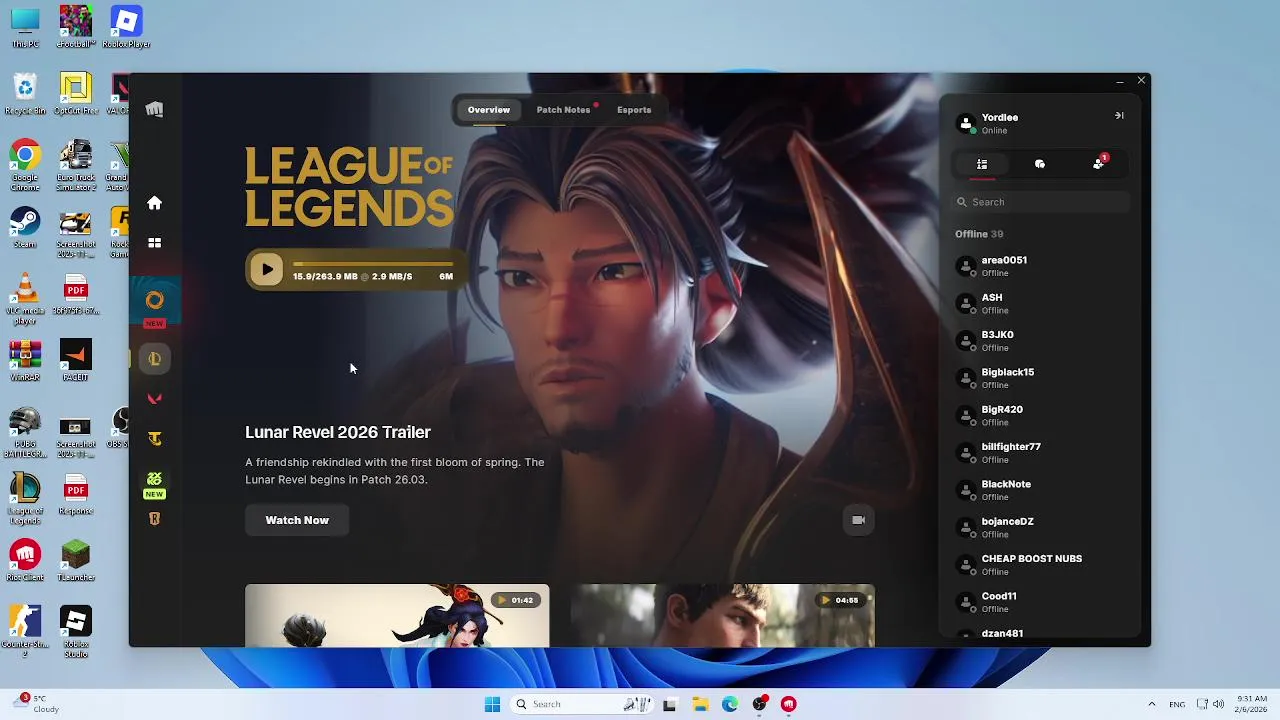Select Valorant in the sidebar
Viewport: 1280px width, 720px height.
click(x=154, y=399)
